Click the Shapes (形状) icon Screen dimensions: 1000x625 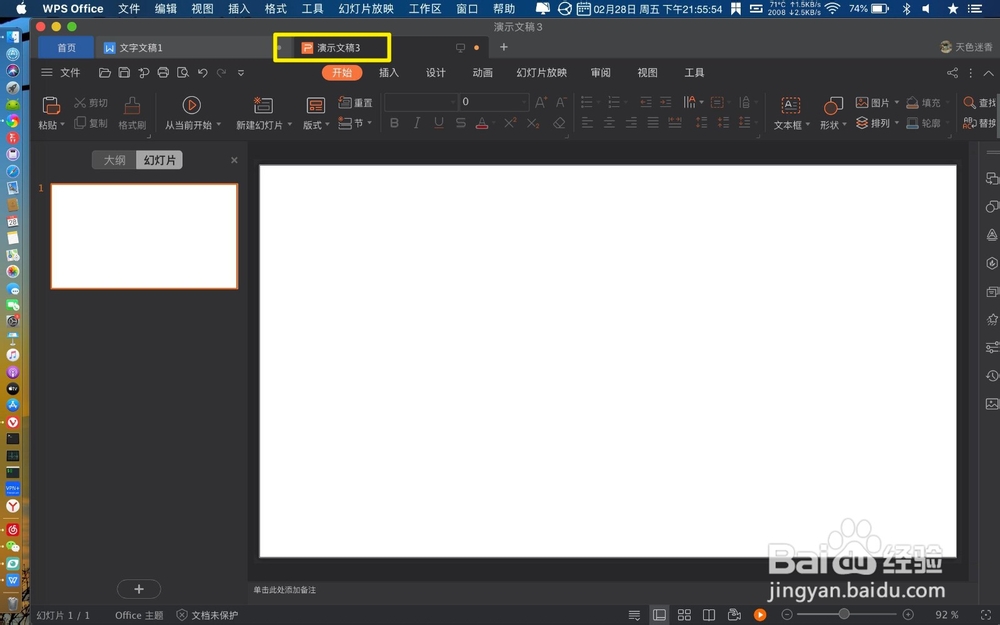coord(833,105)
